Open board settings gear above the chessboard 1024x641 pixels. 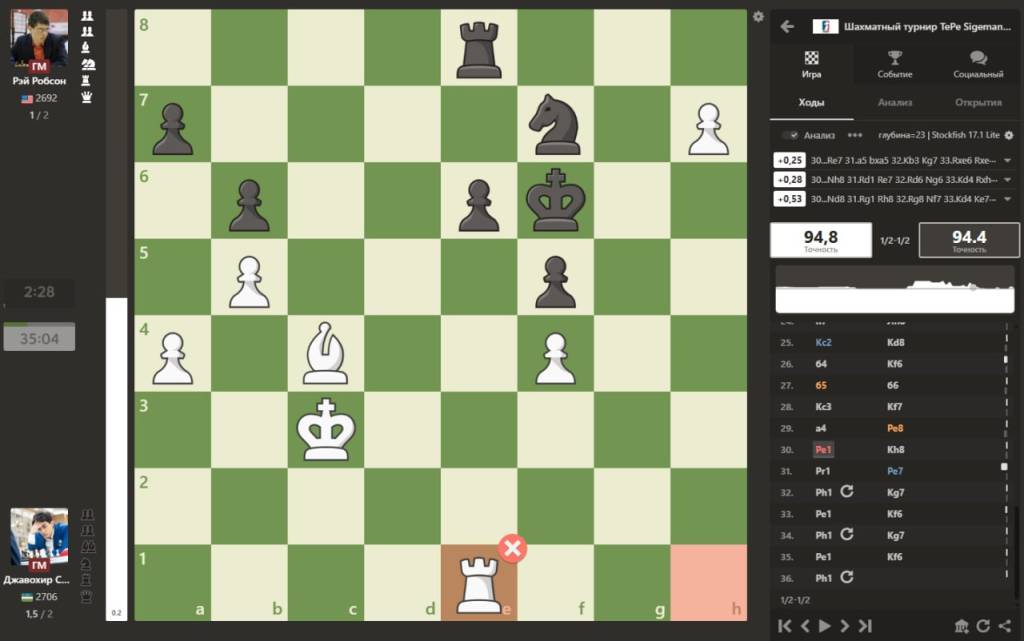tap(758, 17)
